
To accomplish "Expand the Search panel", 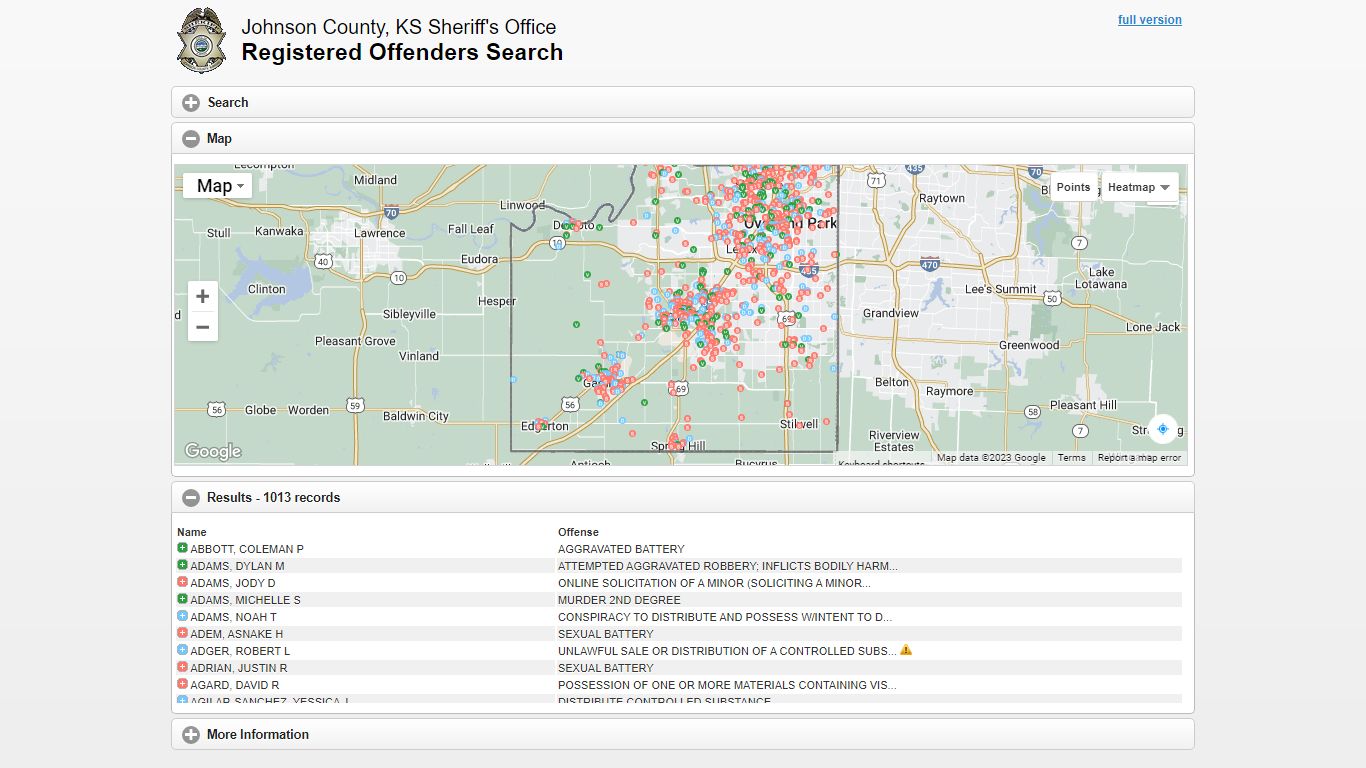I will tap(682, 102).
